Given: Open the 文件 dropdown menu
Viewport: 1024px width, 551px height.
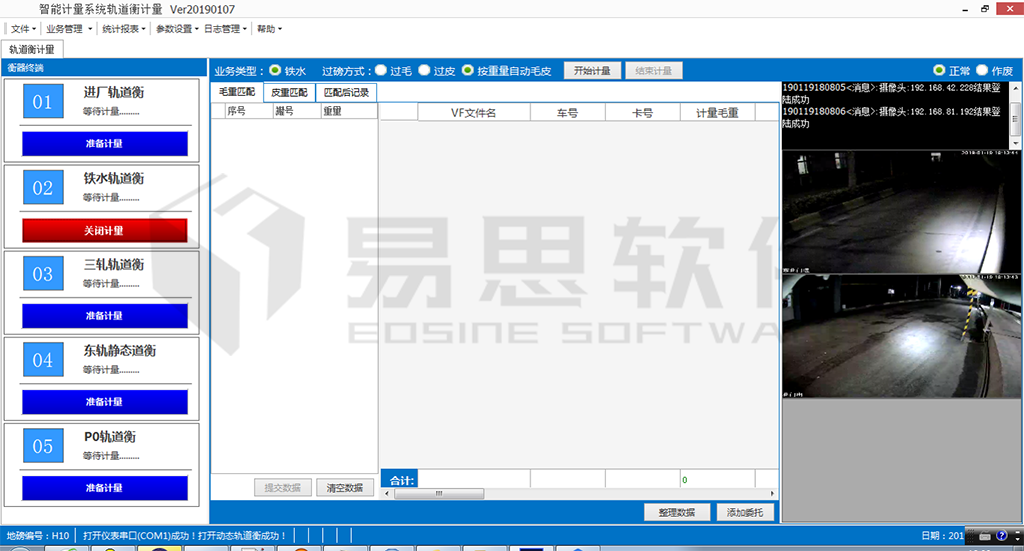Looking at the screenshot, I should (x=23, y=29).
